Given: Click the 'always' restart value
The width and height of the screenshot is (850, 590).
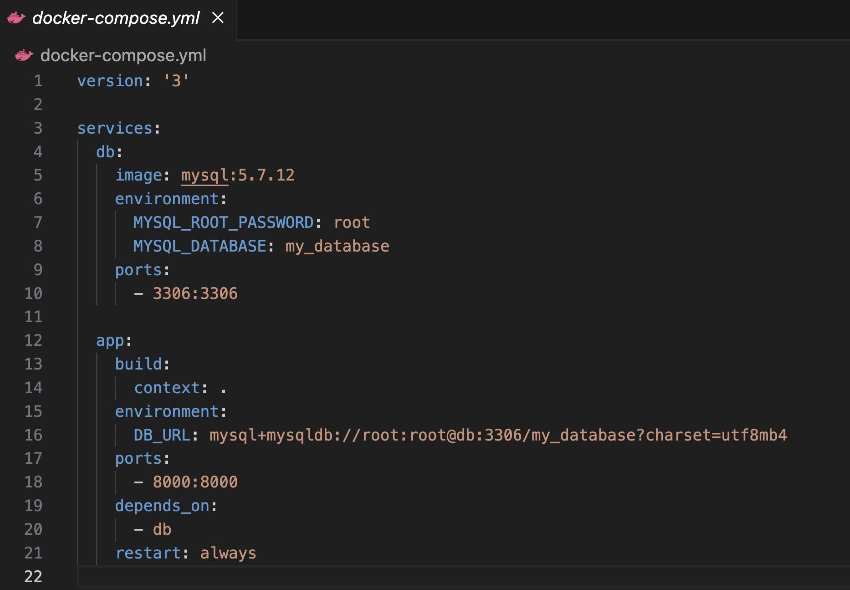Looking at the screenshot, I should pyautogui.click(x=228, y=553).
